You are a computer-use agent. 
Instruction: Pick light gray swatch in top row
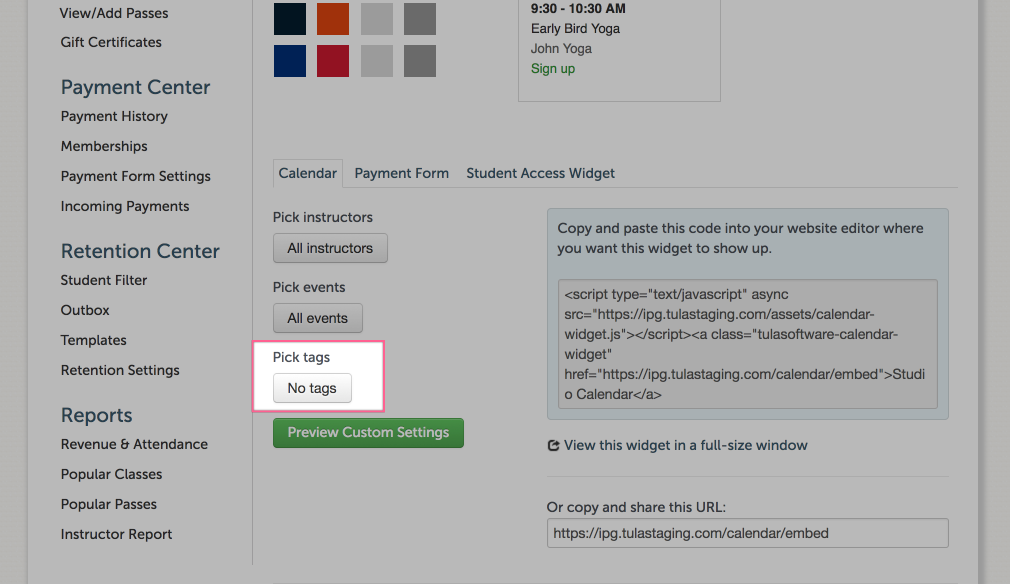[x=377, y=19]
